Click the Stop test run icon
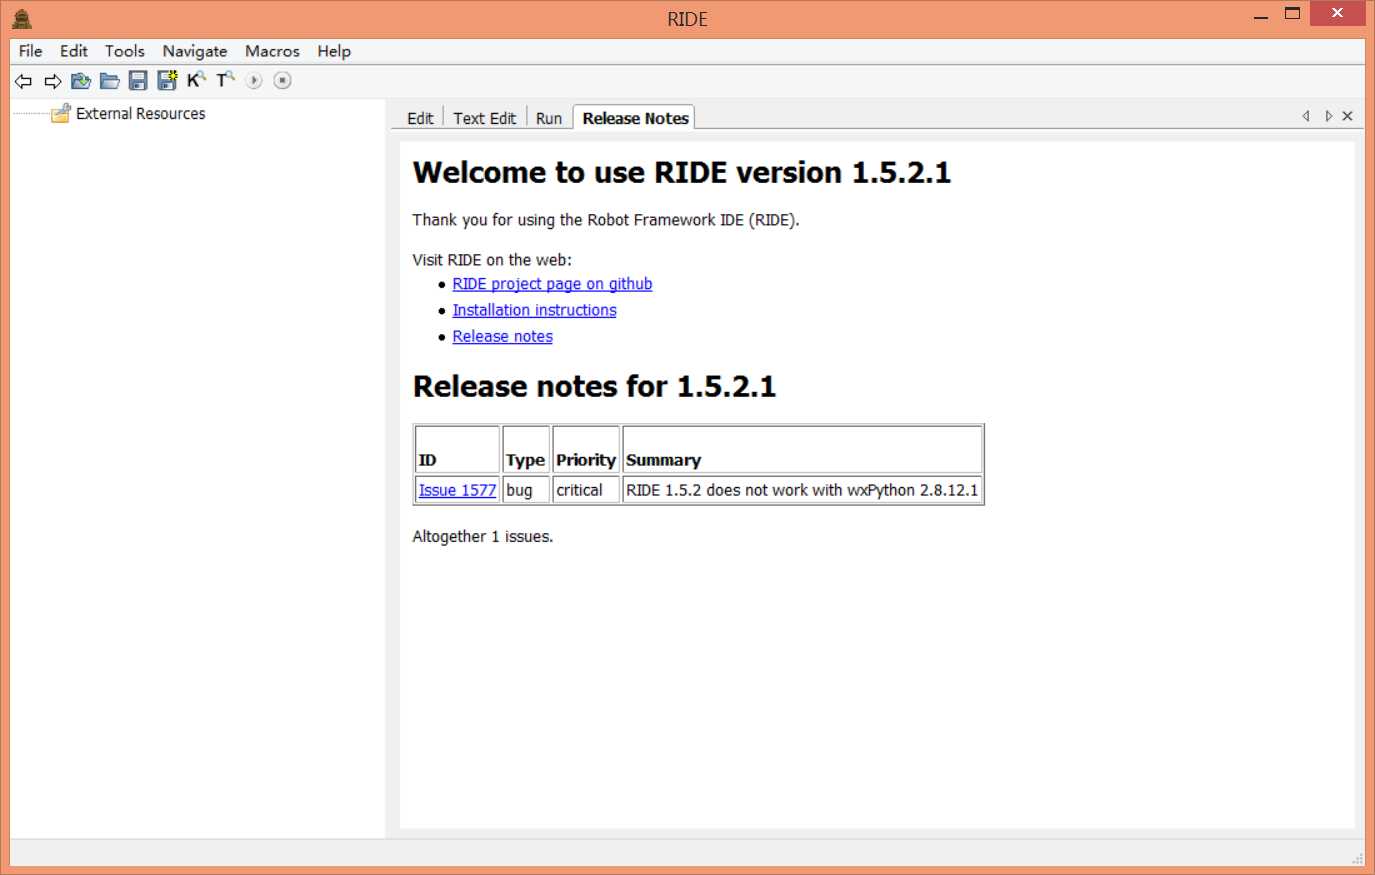 (x=283, y=81)
